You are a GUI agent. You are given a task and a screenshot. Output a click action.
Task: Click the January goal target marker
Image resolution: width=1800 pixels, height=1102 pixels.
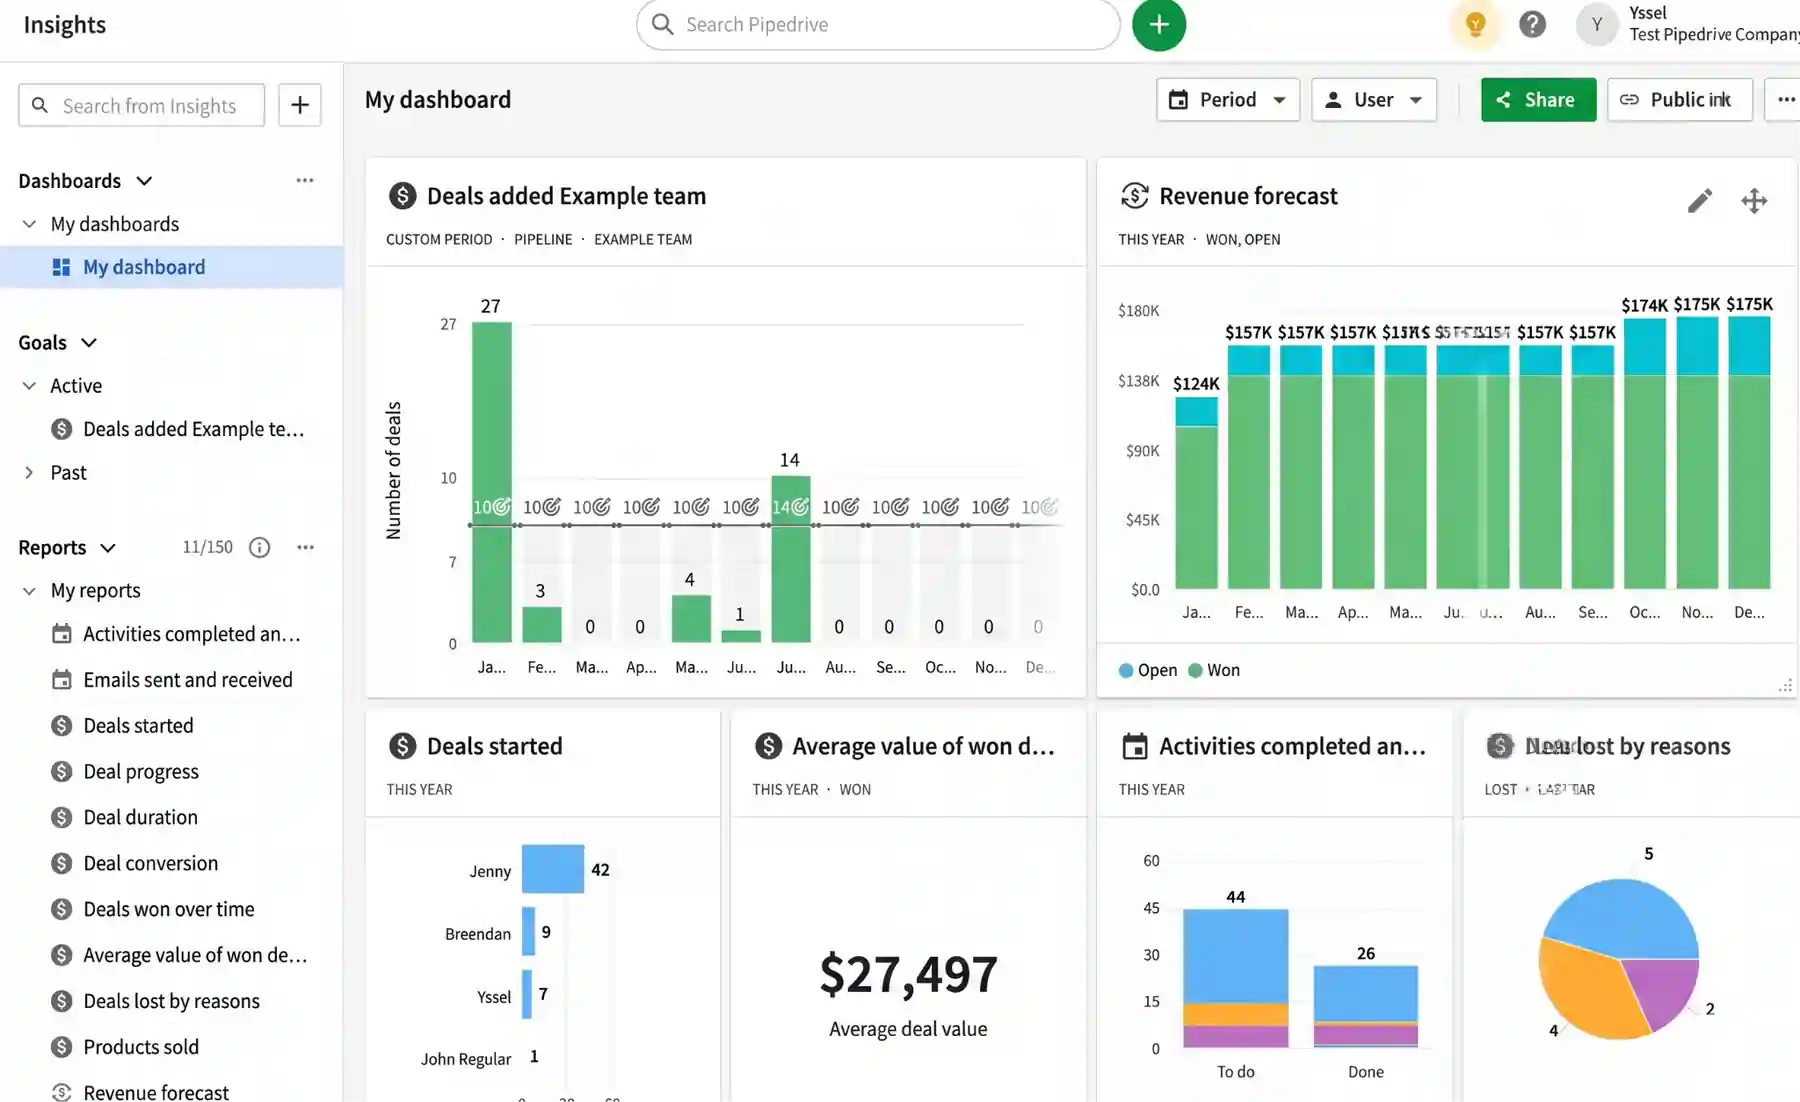pos(492,507)
